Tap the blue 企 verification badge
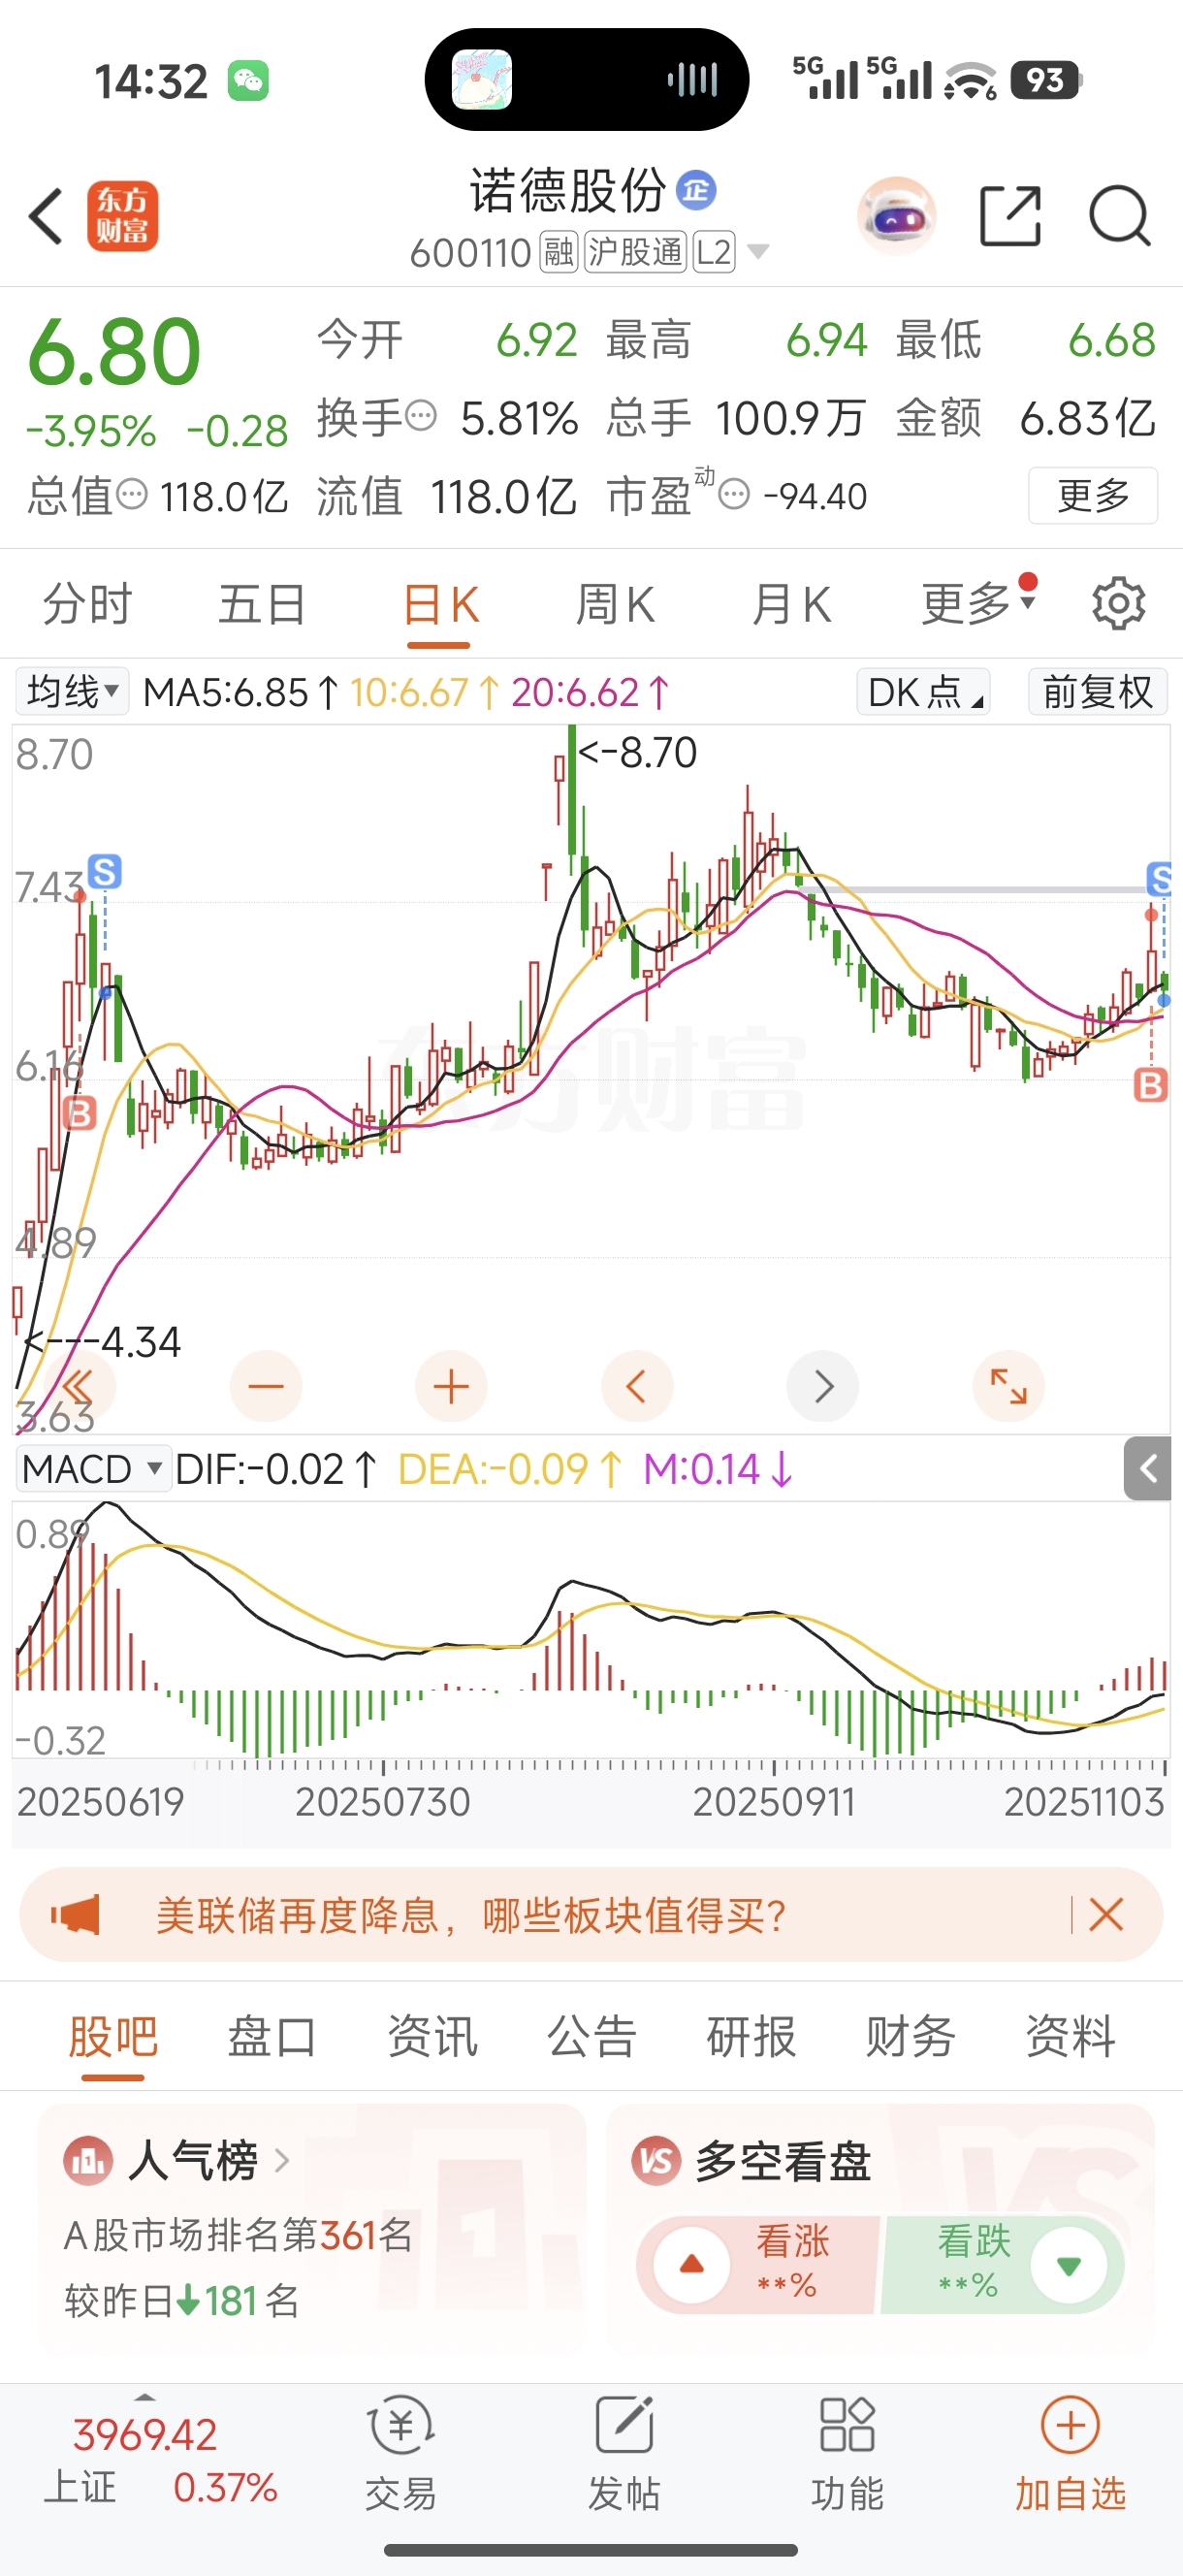Viewport: 1183px width, 2576px height. (696, 190)
